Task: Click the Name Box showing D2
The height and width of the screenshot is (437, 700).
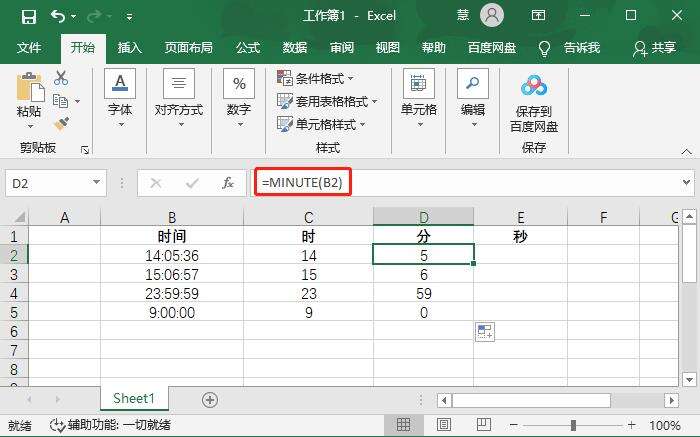Action: 49,183
